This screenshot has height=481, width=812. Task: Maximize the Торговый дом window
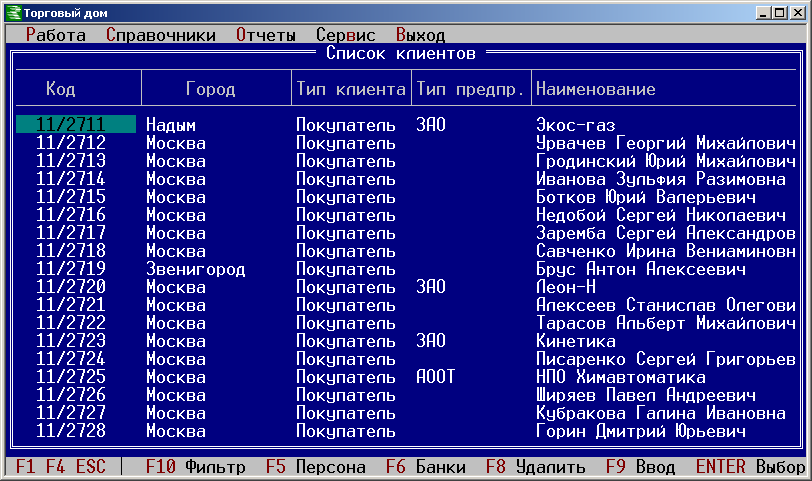point(779,13)
